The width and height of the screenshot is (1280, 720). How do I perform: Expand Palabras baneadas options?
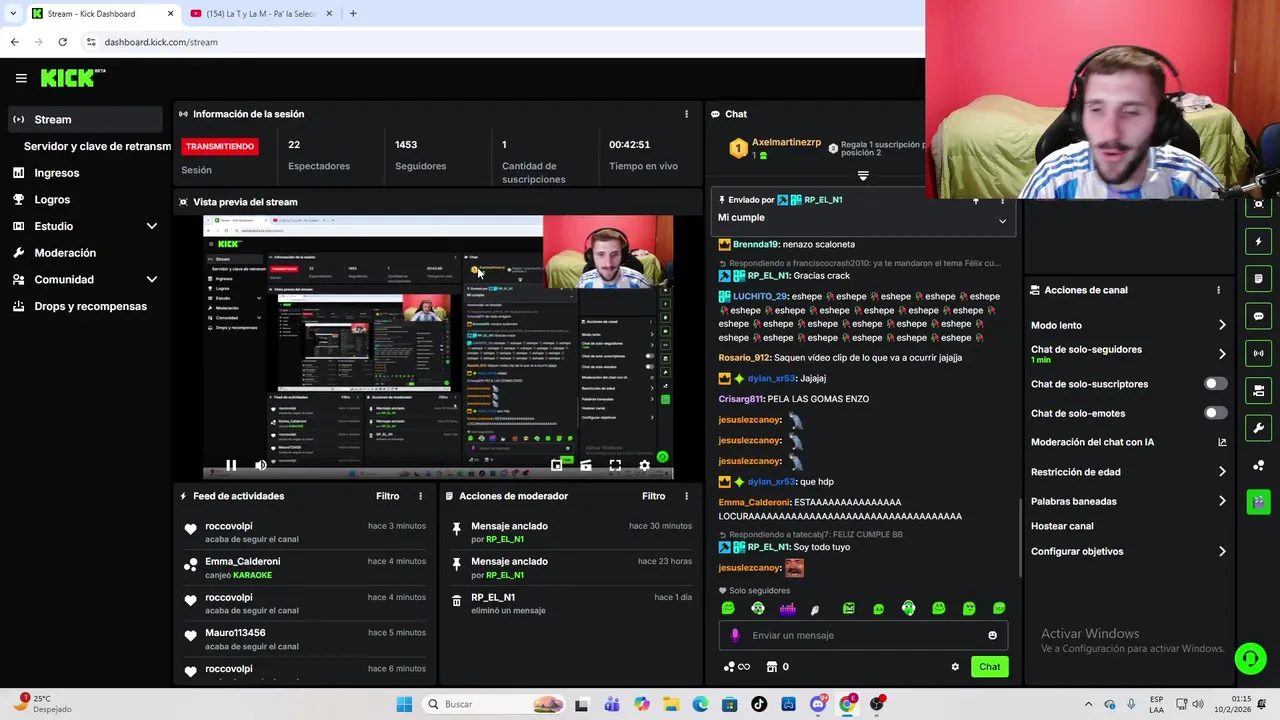(x=1222, y=501)
